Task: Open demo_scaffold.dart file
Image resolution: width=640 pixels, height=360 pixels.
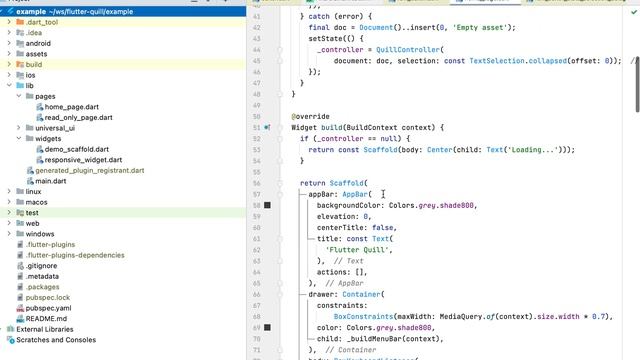Action: pos(77,149)
